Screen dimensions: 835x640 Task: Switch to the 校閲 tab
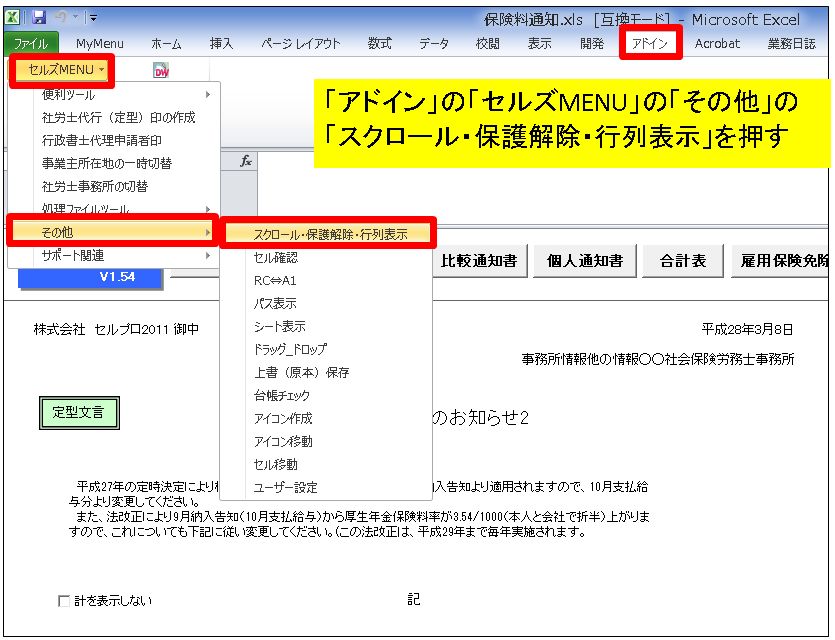point(487,44)
